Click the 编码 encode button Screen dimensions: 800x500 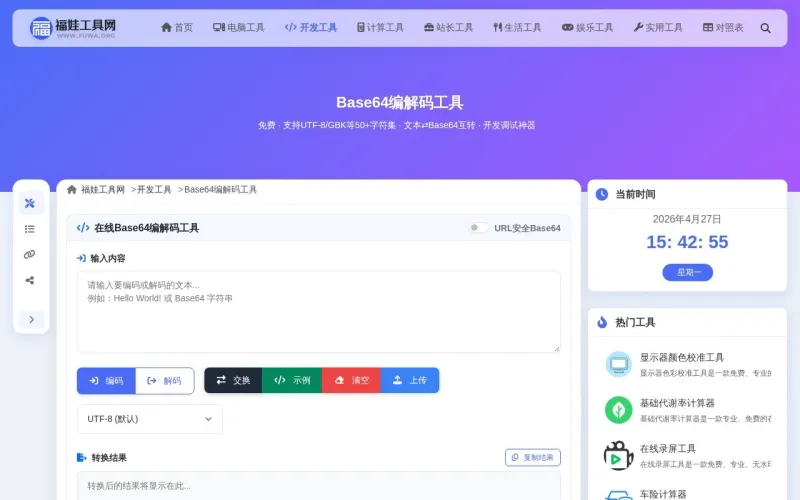(x=106, y=381)
